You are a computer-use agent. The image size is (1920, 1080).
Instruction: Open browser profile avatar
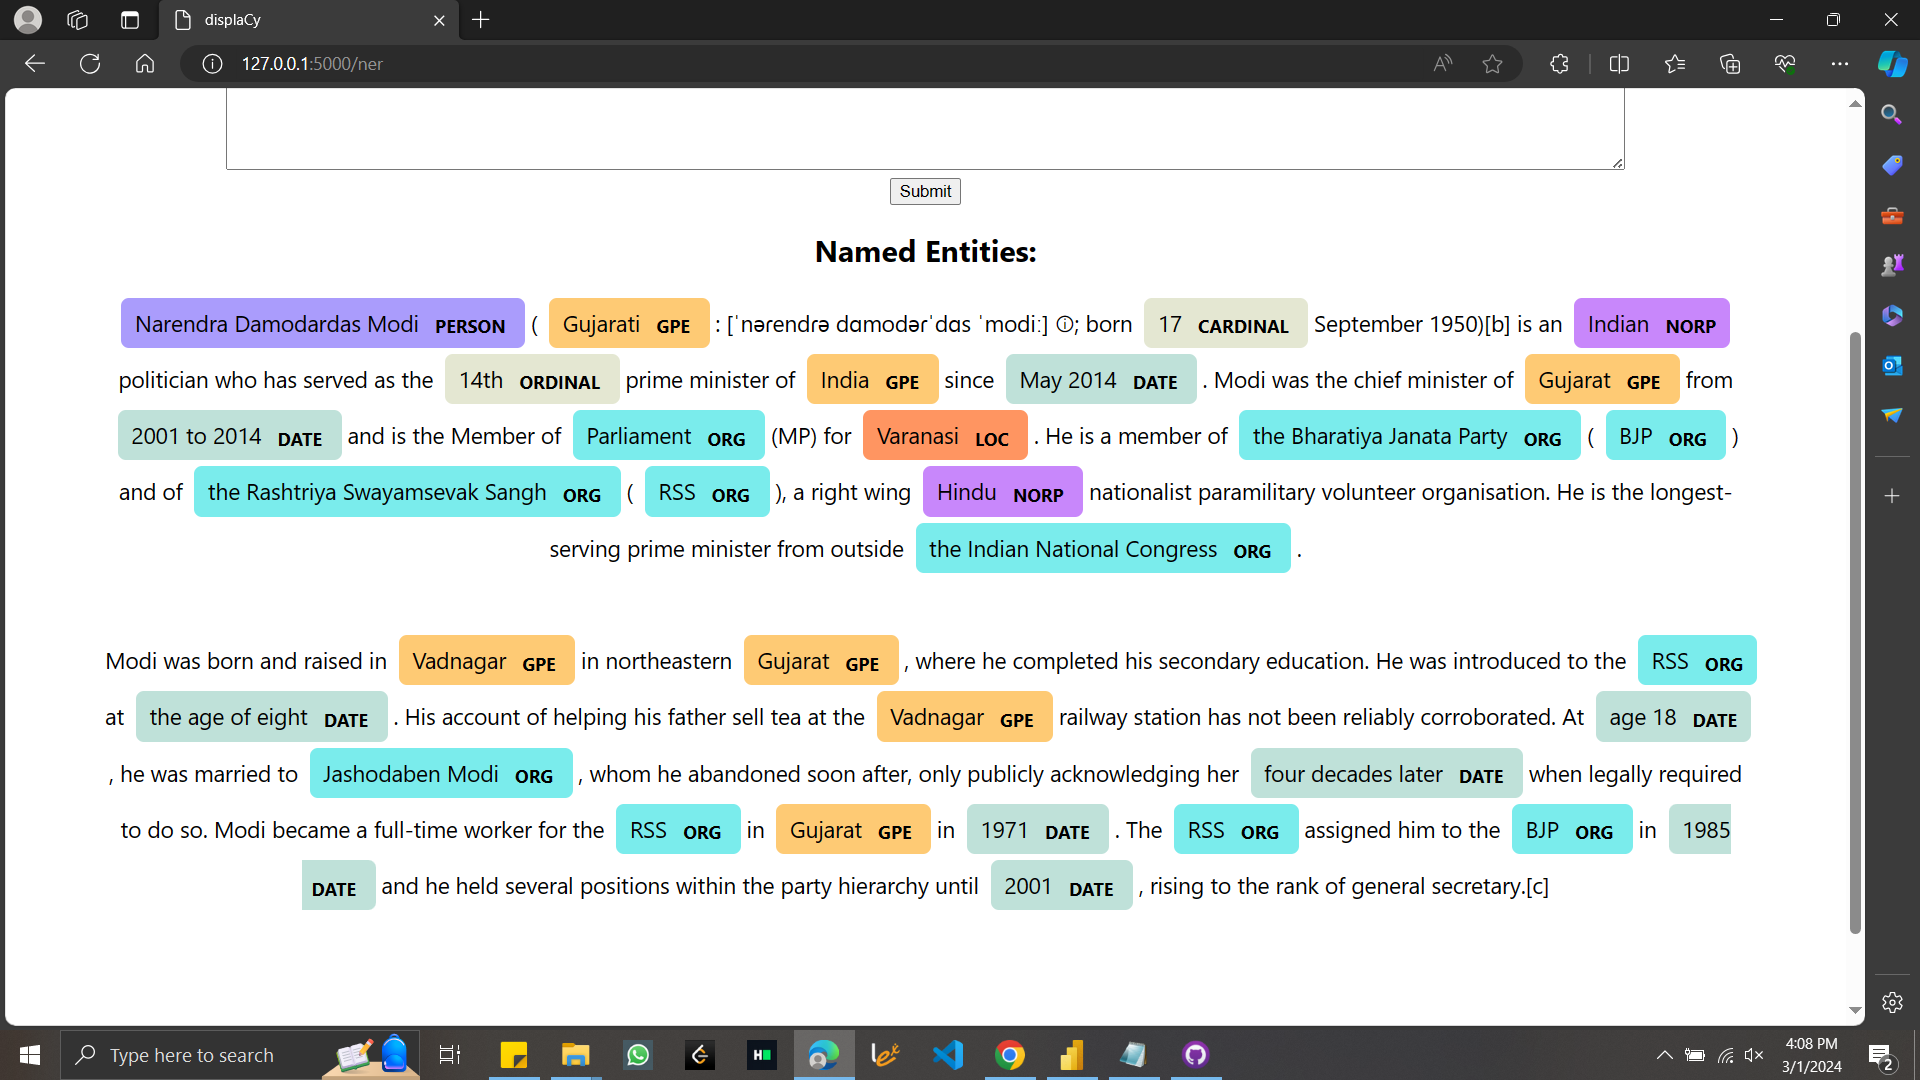point(28,19)
